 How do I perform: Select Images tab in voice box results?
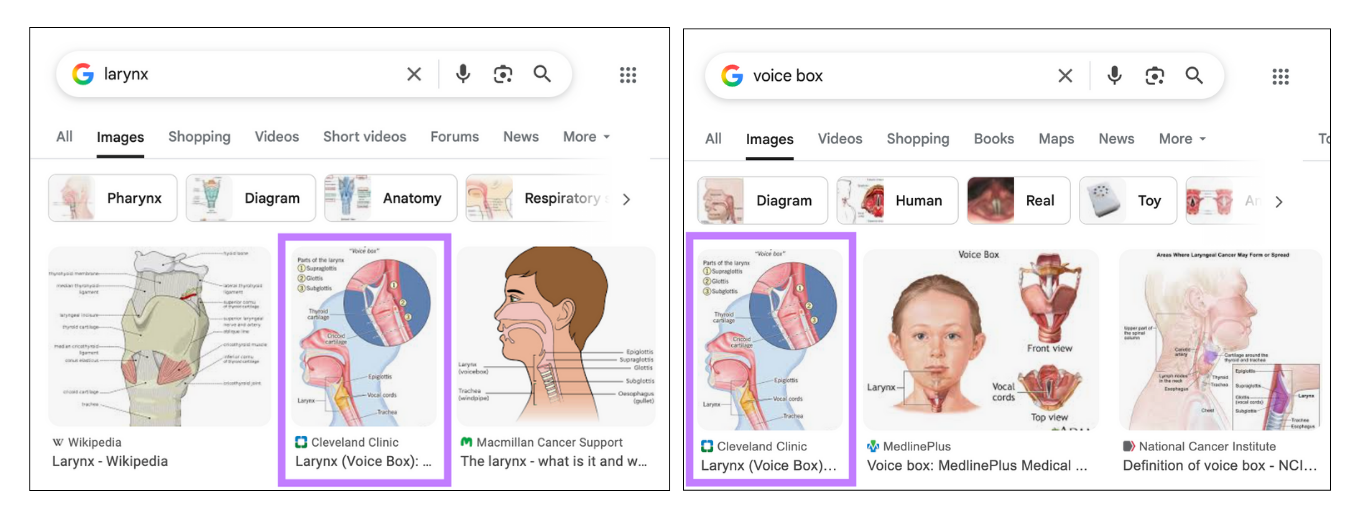(x=770, y=140)
